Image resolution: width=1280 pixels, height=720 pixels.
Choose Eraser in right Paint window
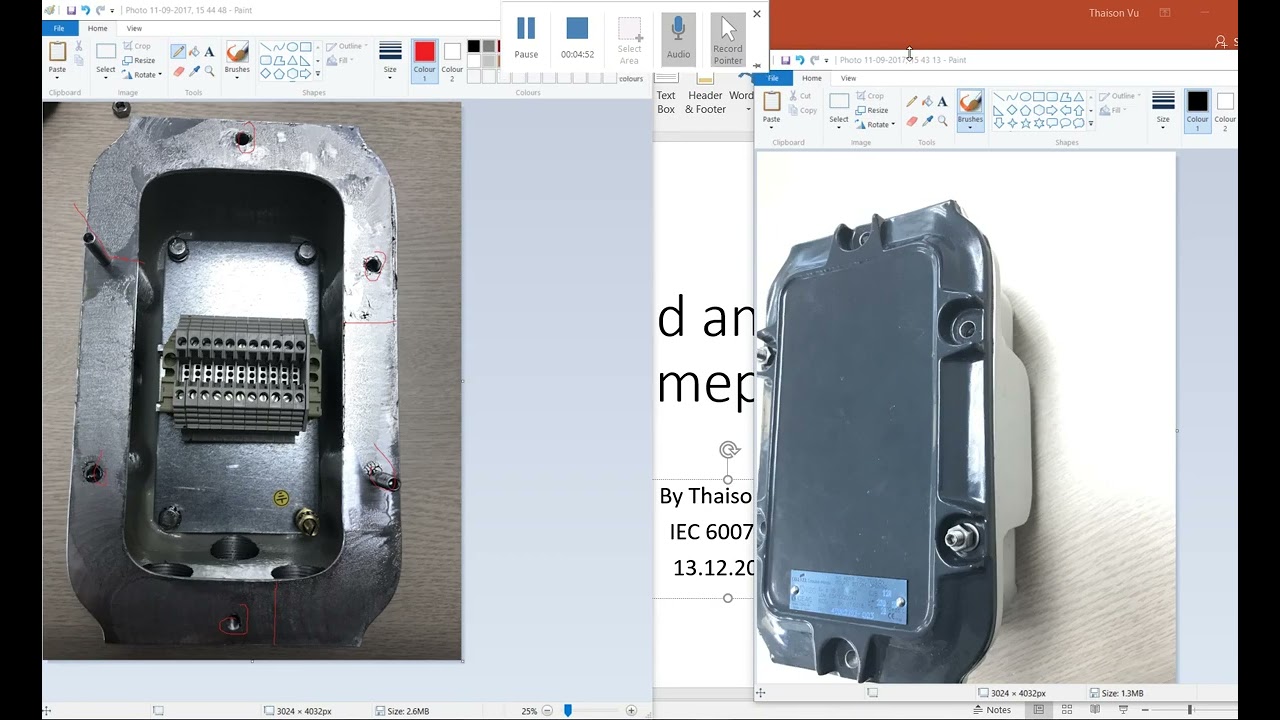(x=911, y=121)
